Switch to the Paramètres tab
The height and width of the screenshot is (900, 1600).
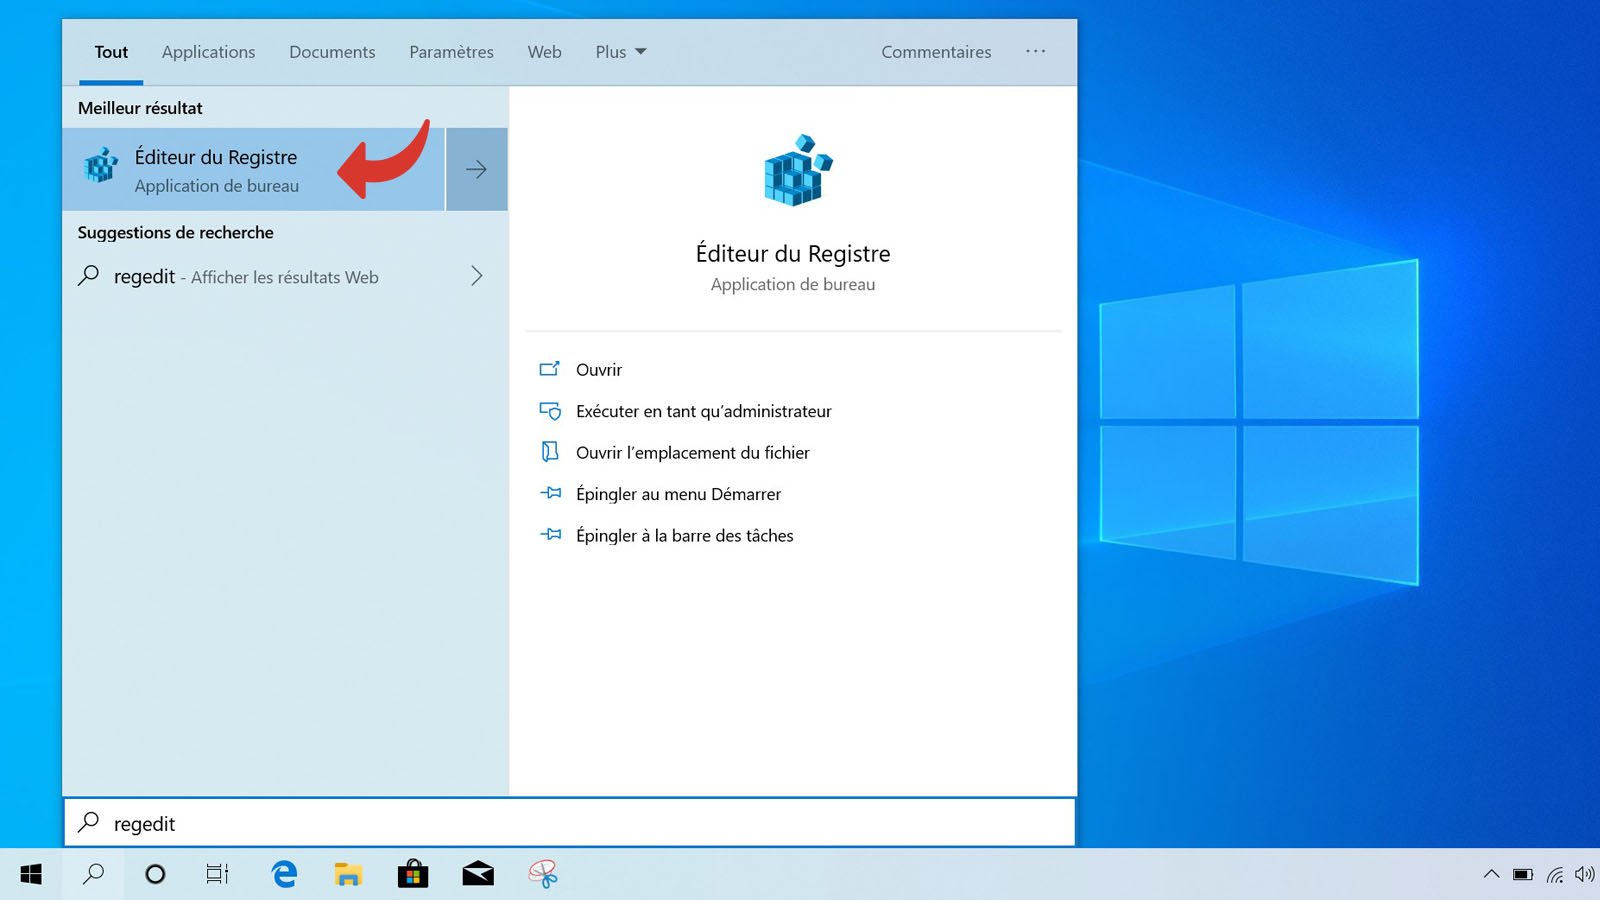tap(451, 52)
